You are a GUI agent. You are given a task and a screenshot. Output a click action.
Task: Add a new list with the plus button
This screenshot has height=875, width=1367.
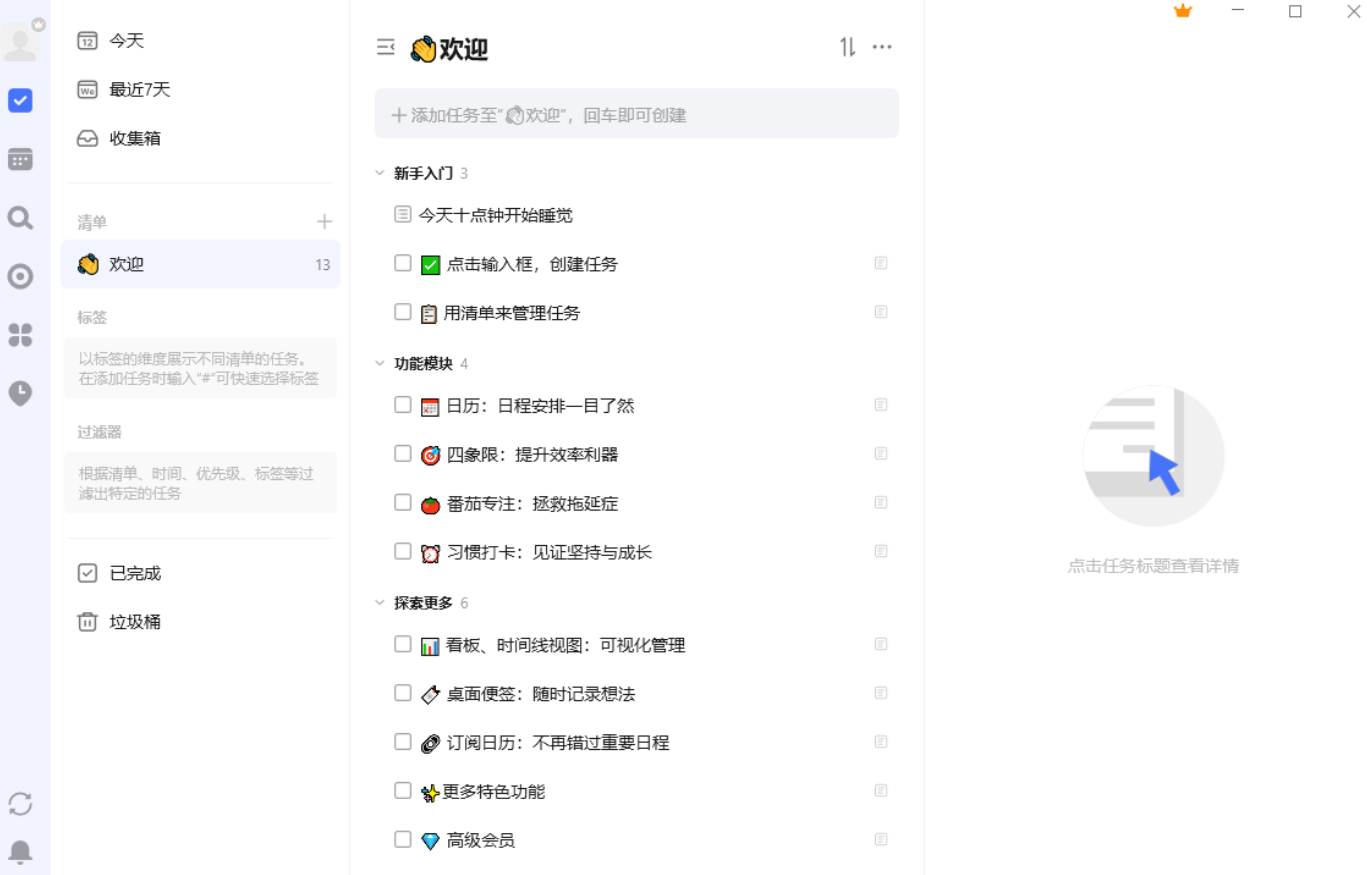pos(325,221)
